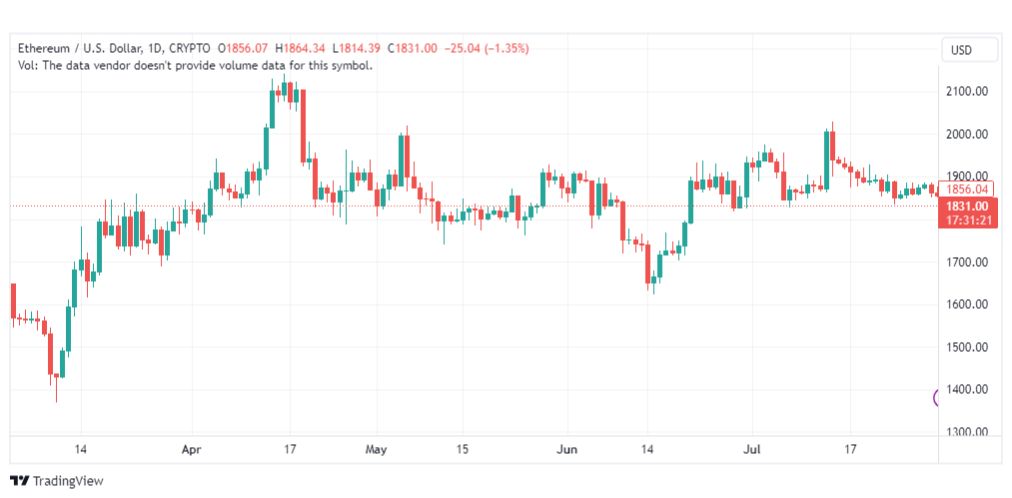Click the high price value H1864.34
Screen dimensions: 1012x498
(301, 48)
